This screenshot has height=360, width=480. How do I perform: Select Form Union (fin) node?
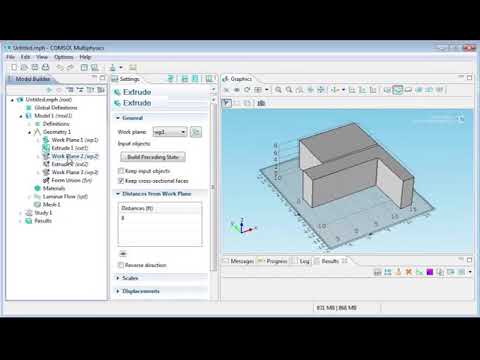click(x=67, y=180)
